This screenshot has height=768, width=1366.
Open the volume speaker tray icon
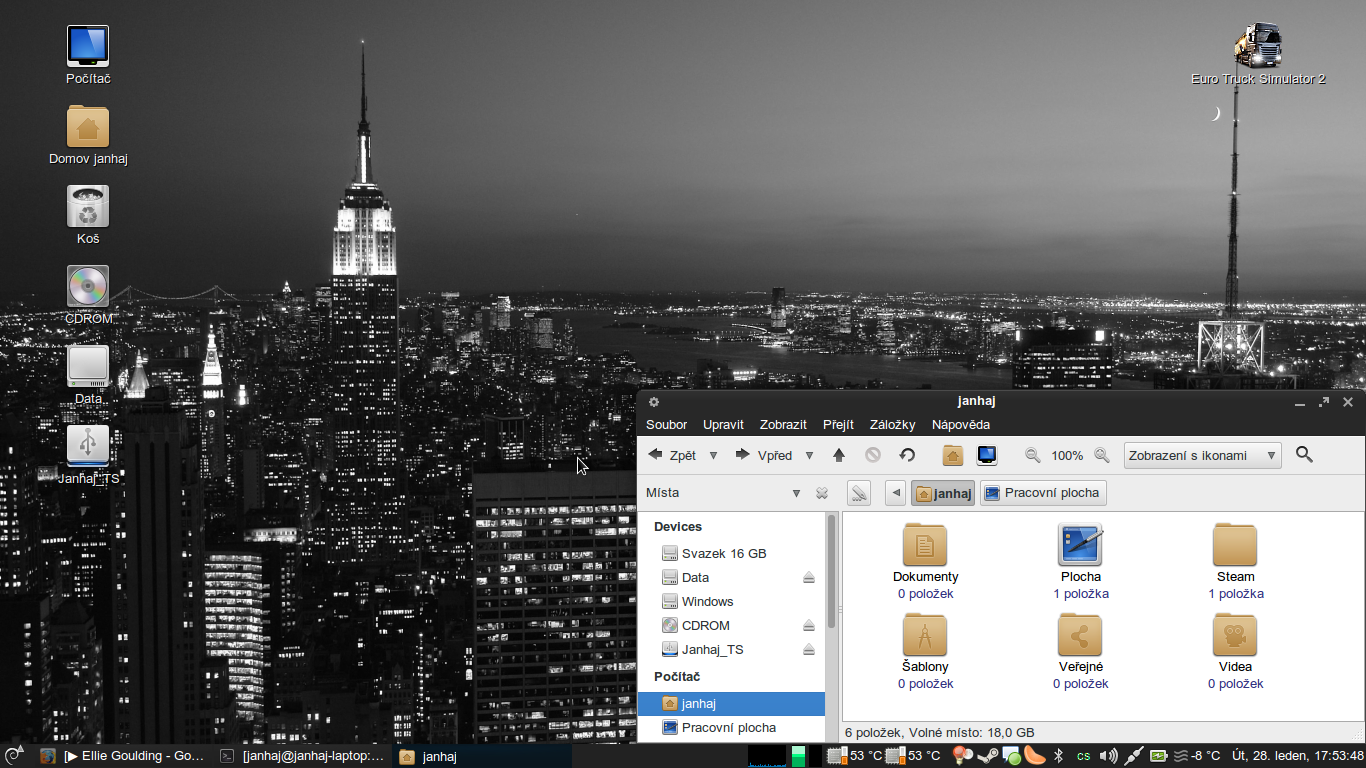(x=1108, y=756)
